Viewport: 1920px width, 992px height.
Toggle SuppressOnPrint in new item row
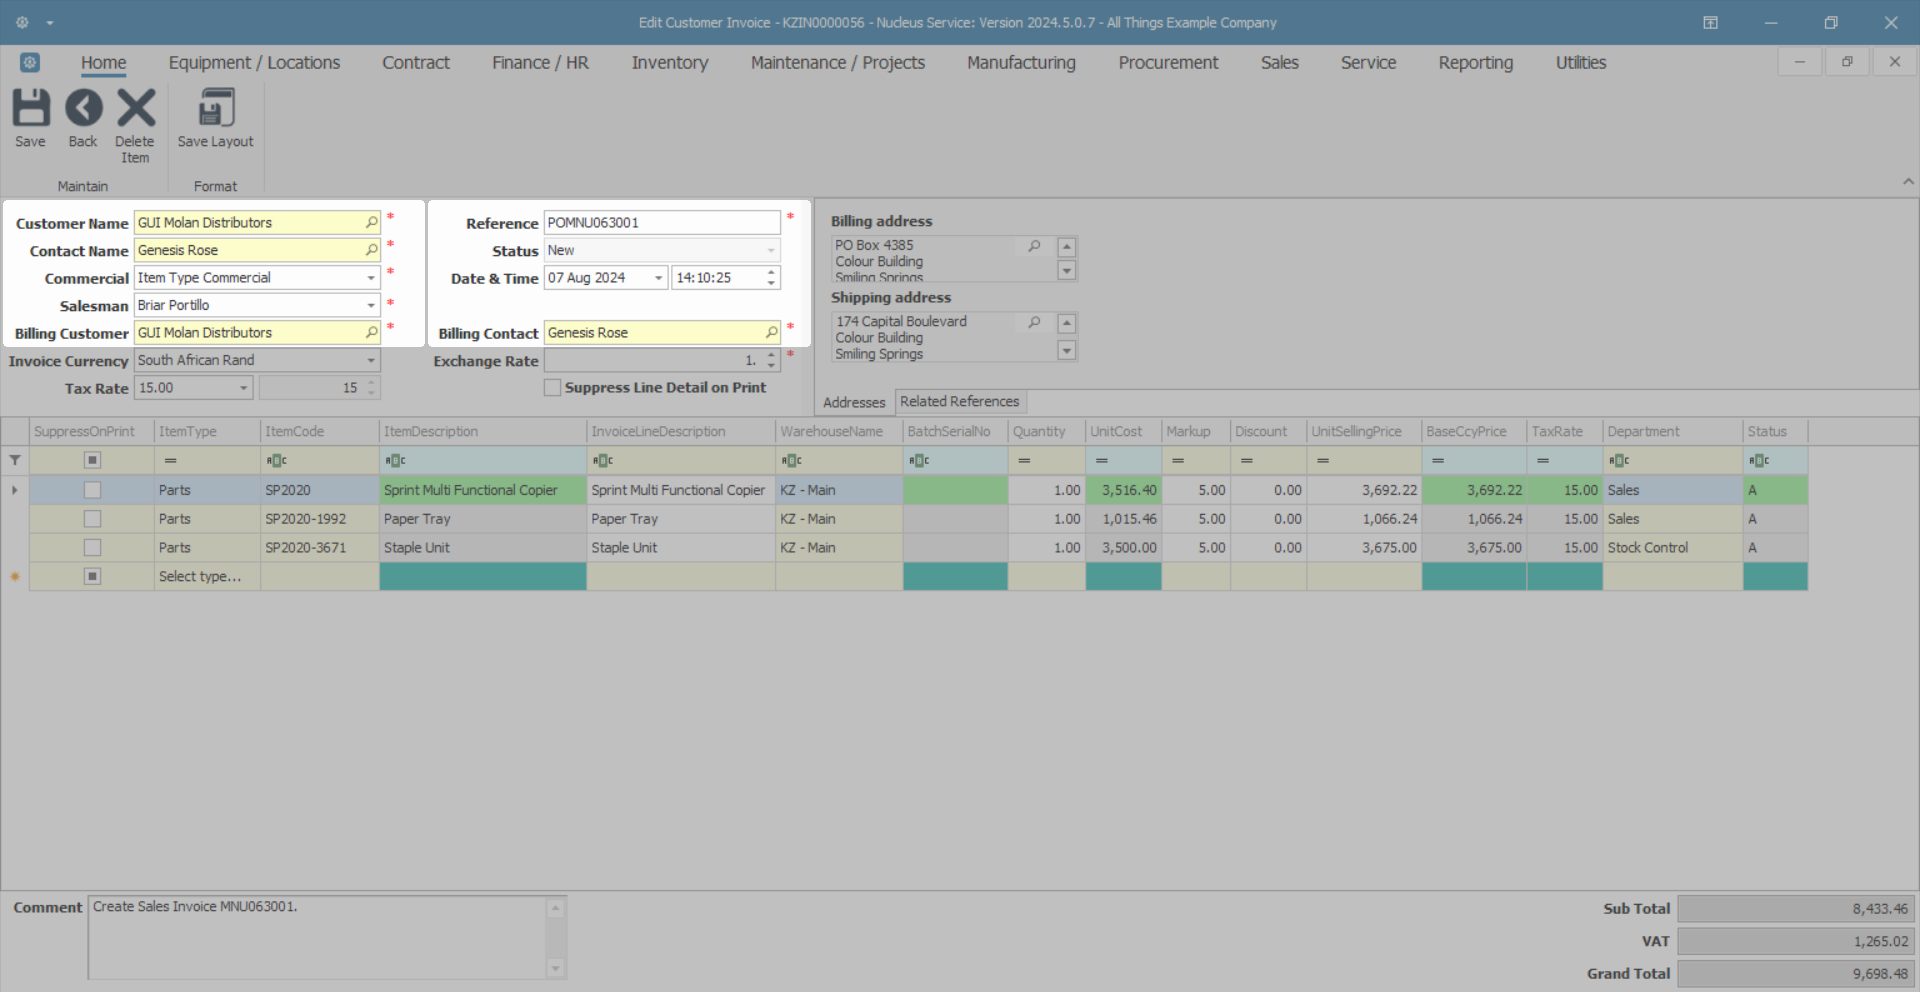[x=92, y=576]
